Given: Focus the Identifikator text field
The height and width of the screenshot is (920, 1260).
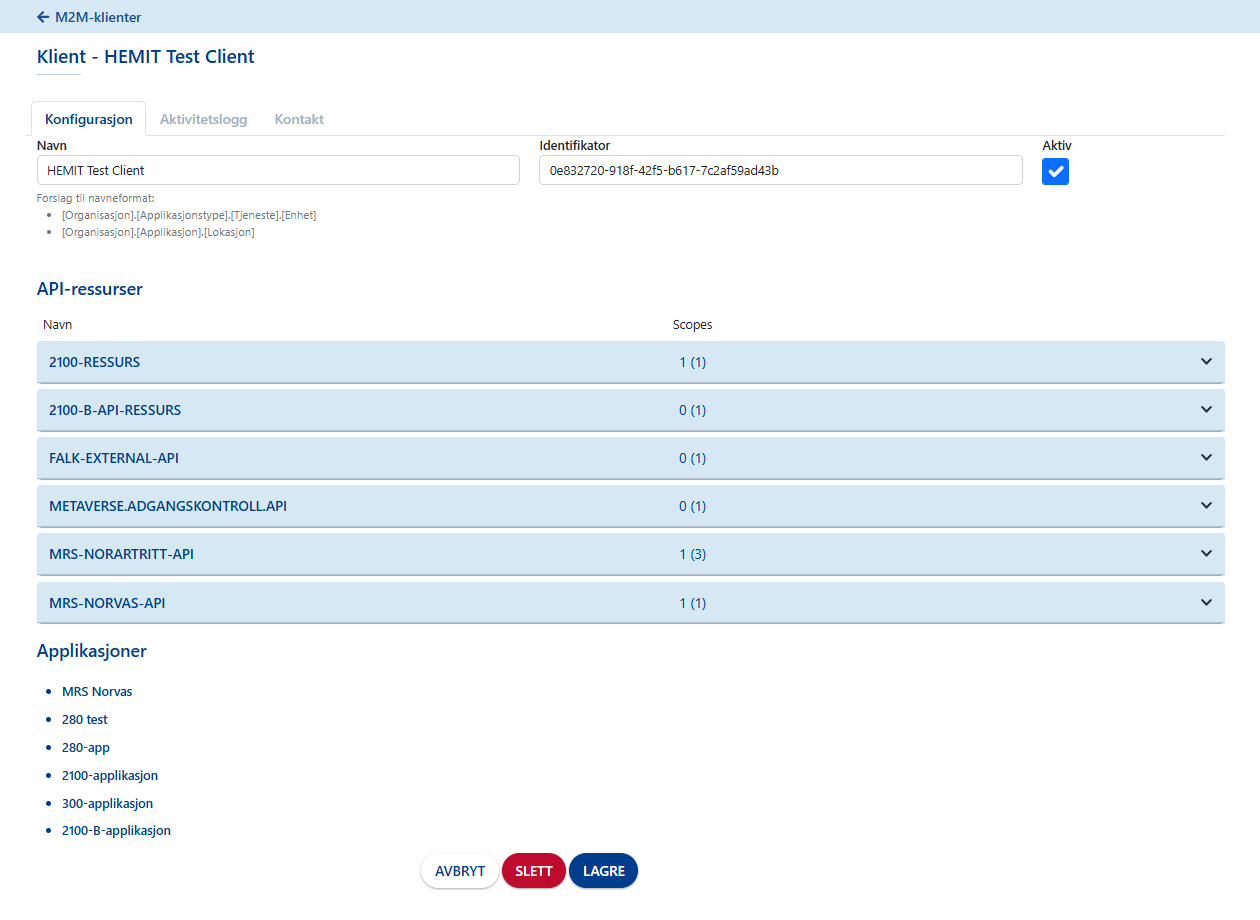Looking at the screenshot, I should (780, 170).
